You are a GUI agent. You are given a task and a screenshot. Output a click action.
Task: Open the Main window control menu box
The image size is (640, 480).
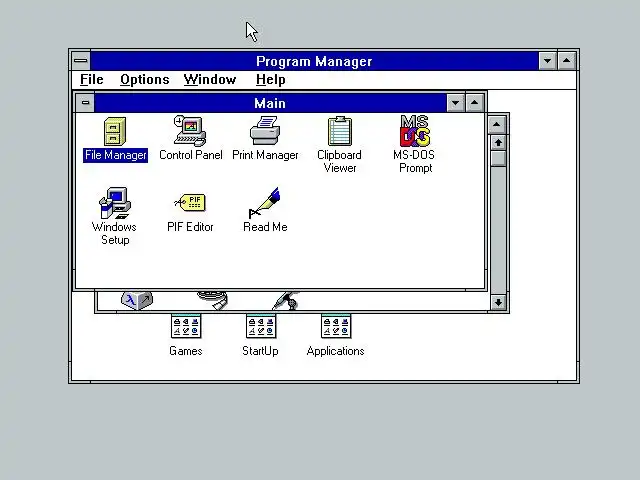[x=85, y=102]
